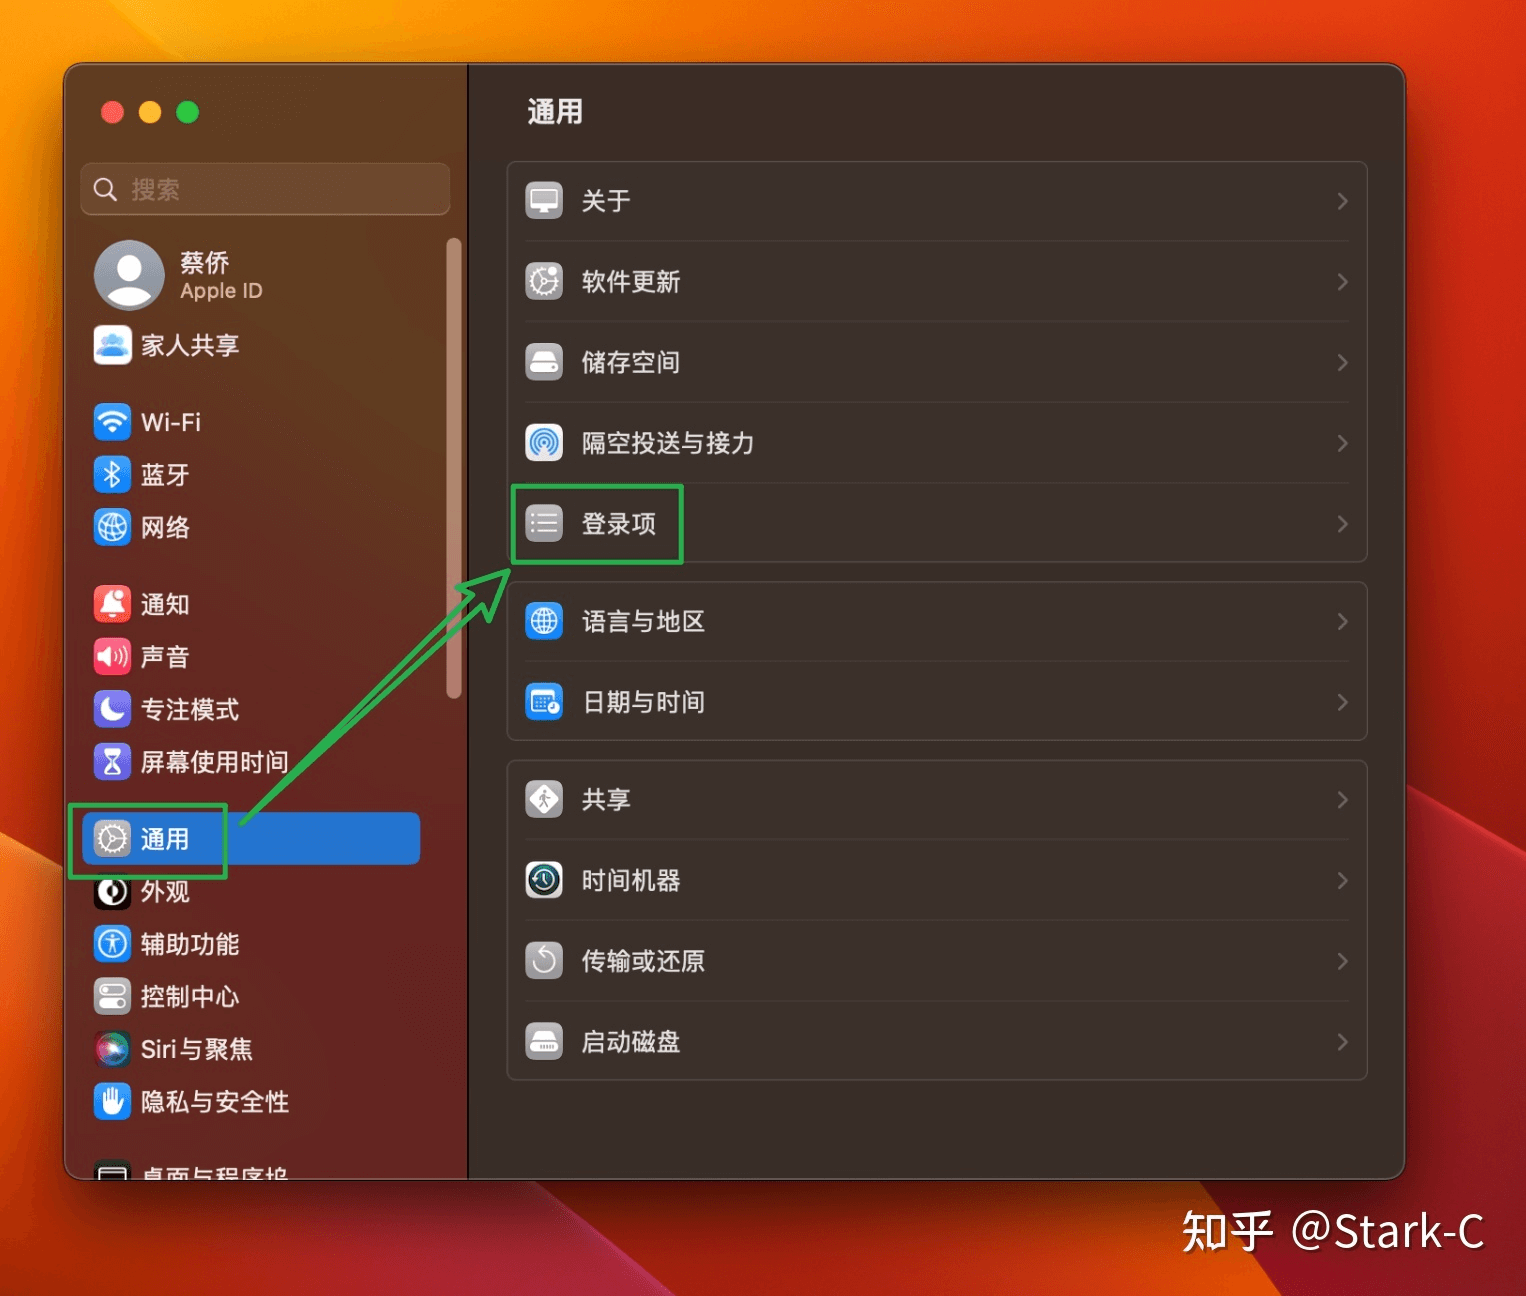Expand the 时间机器 row chevron
The width and height of the screenshot is (1526, 1296).
click(1342, 880)
